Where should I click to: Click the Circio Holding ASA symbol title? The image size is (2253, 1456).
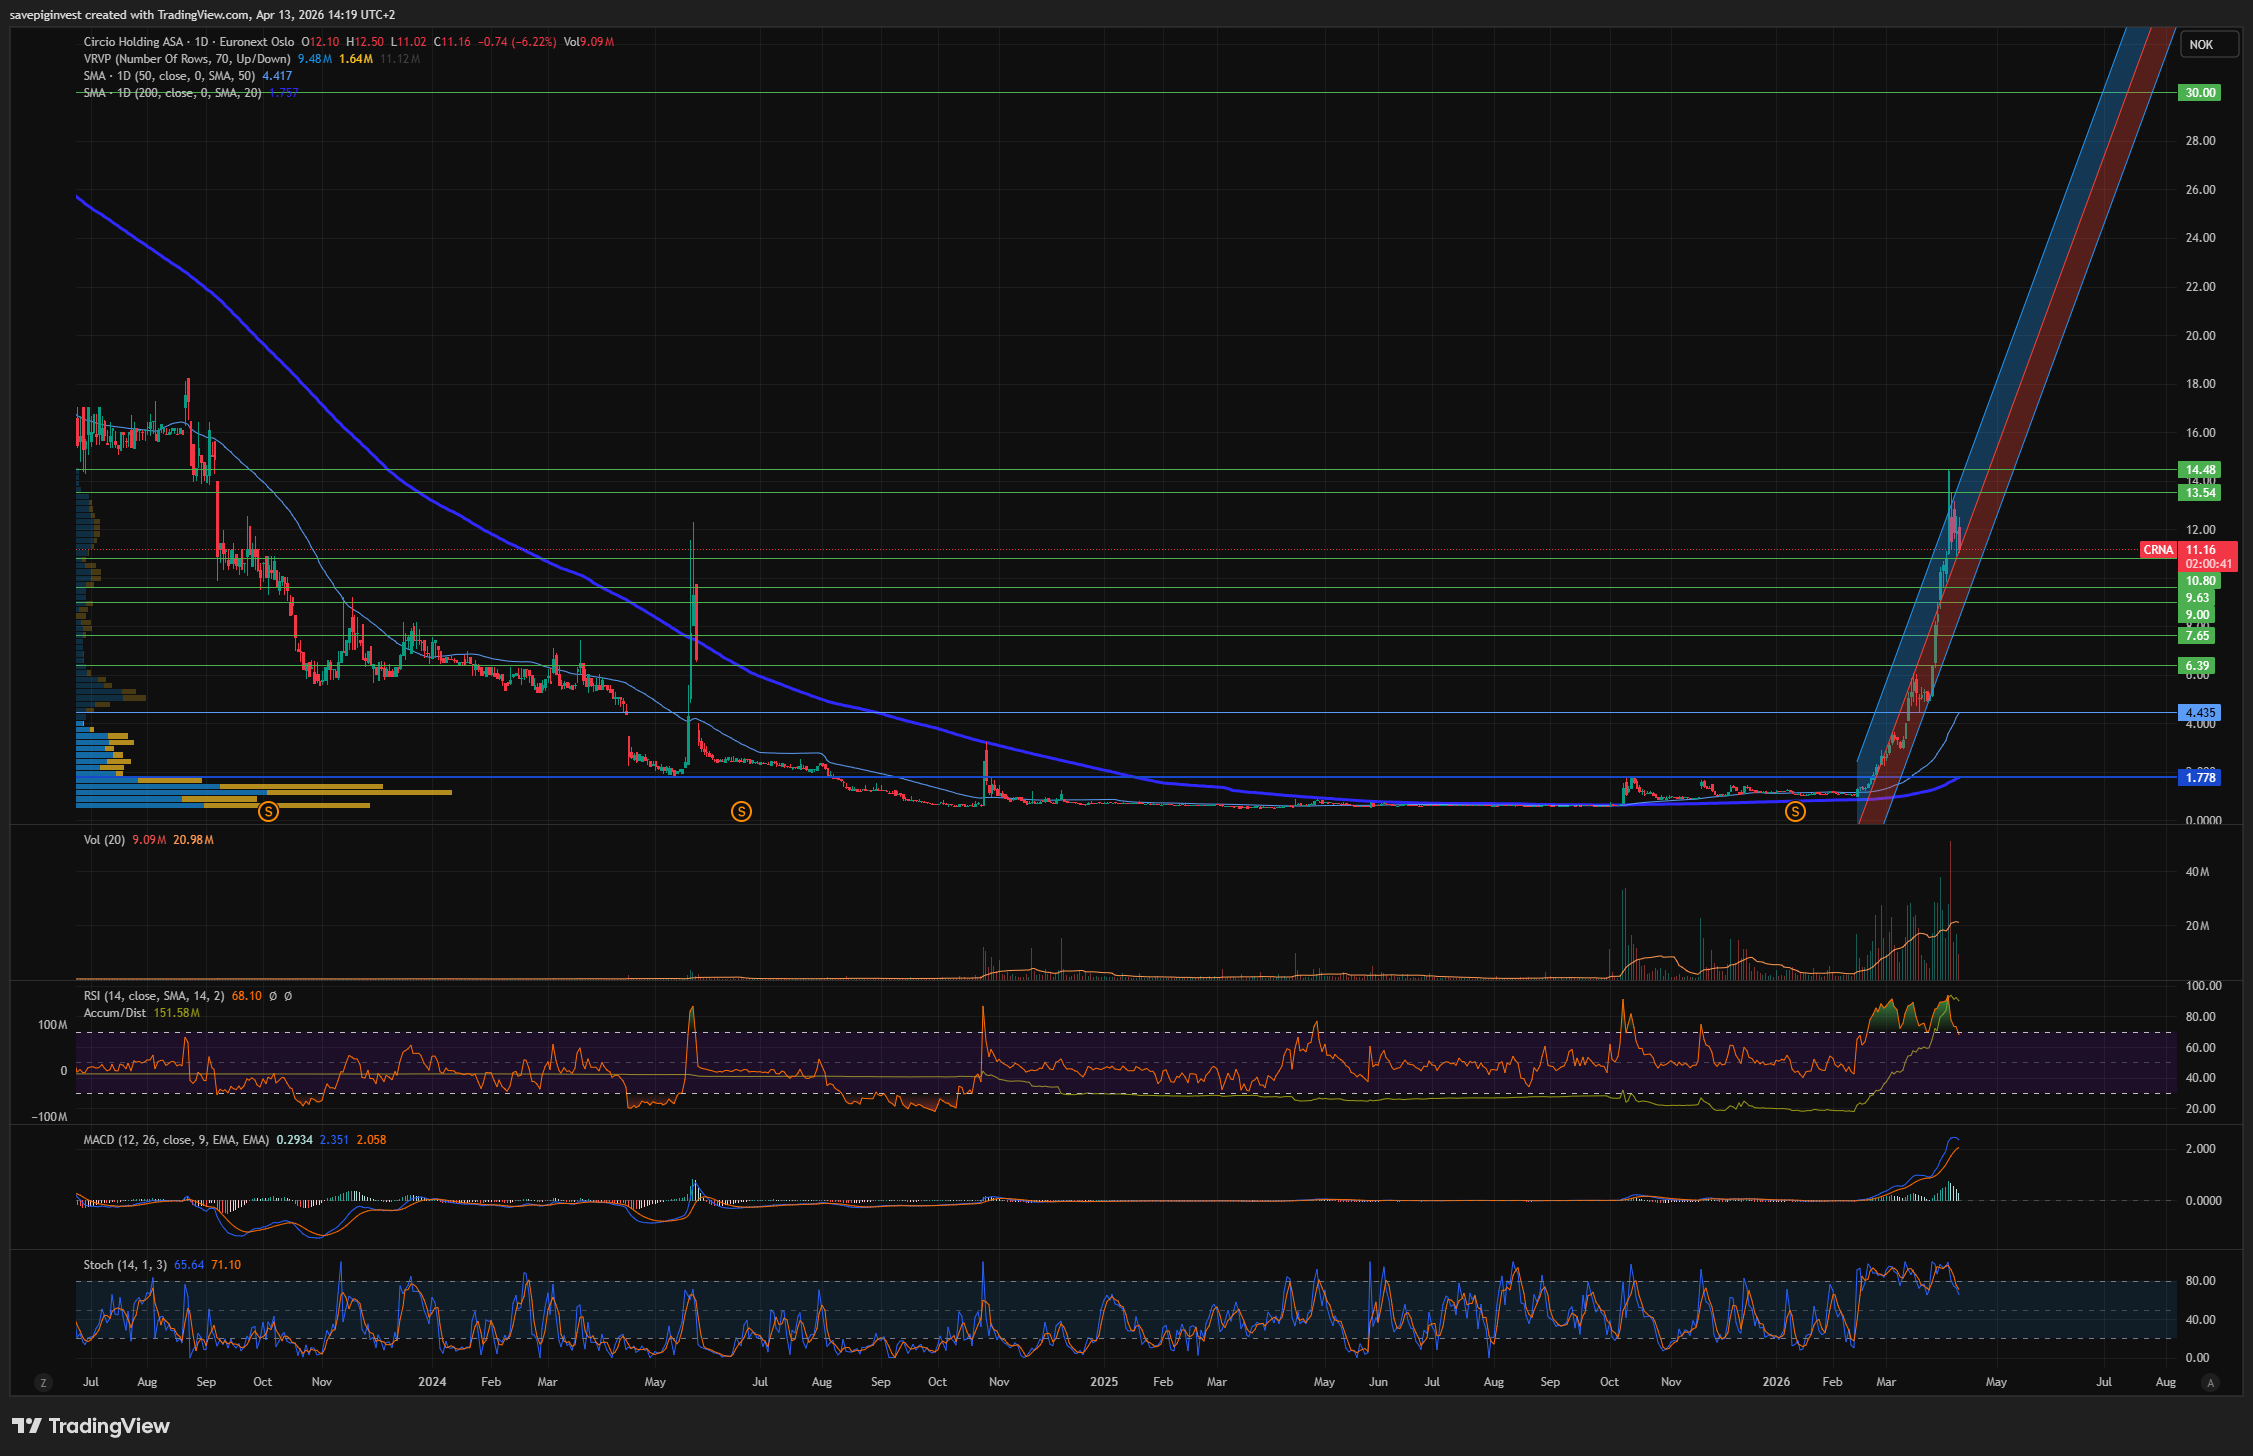(x=133, y=42)
